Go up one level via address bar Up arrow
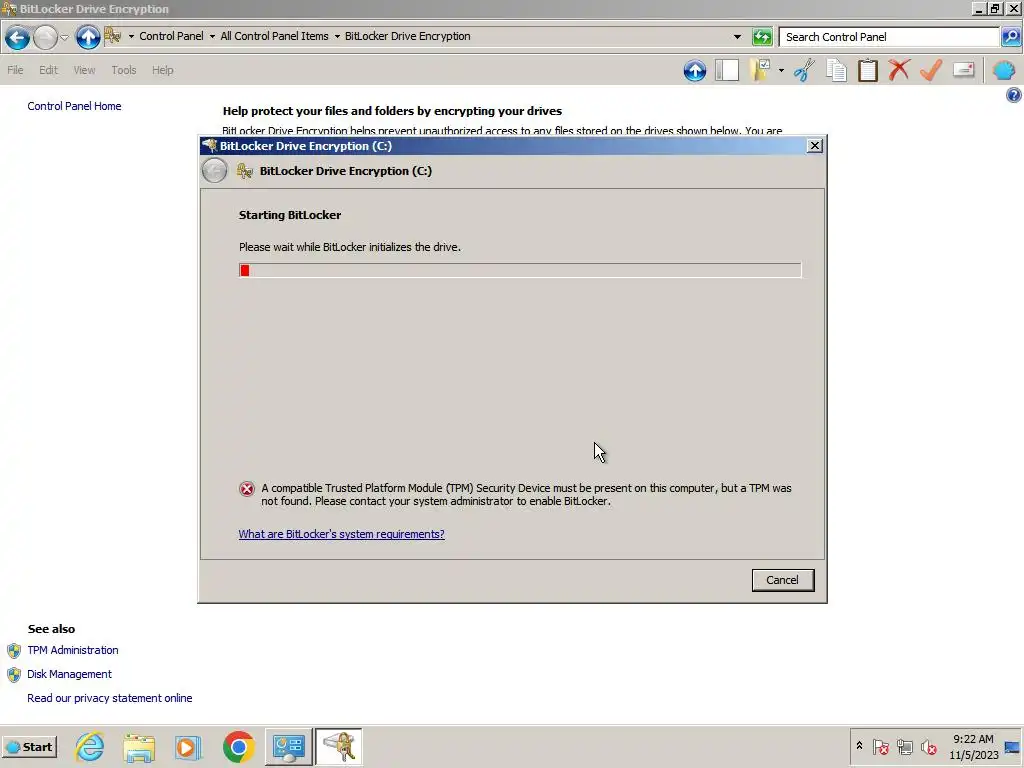Screen dimensions: 1024x768 (x=88, y=37)
